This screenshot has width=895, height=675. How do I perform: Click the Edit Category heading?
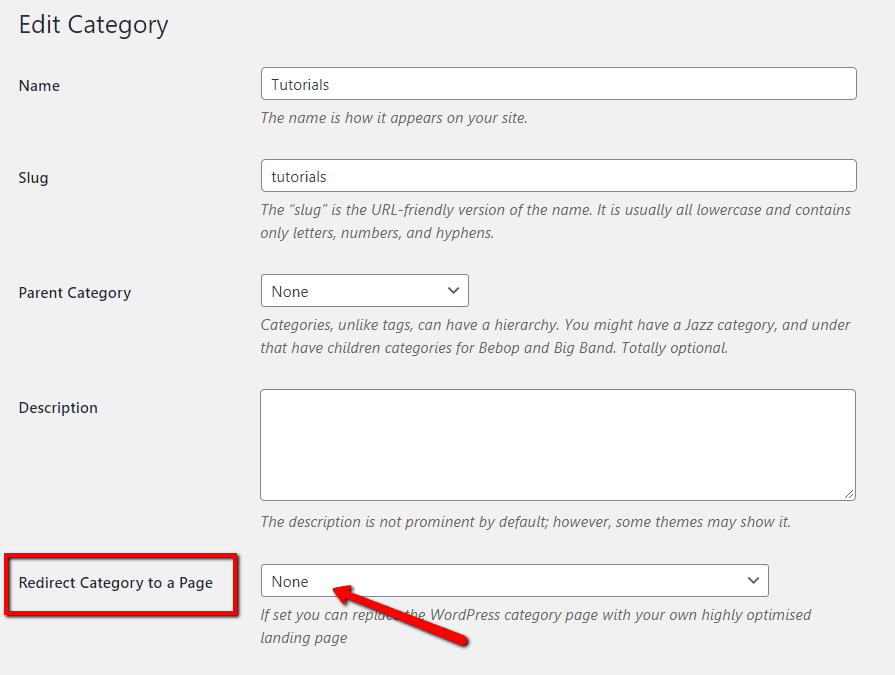93,25
